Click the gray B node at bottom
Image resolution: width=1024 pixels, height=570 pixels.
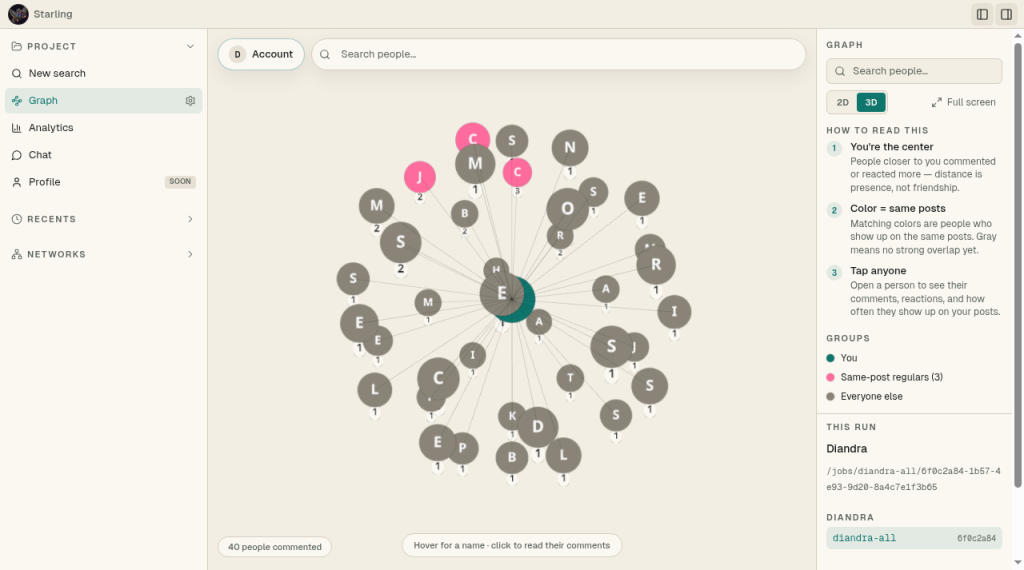coord(511,458)
